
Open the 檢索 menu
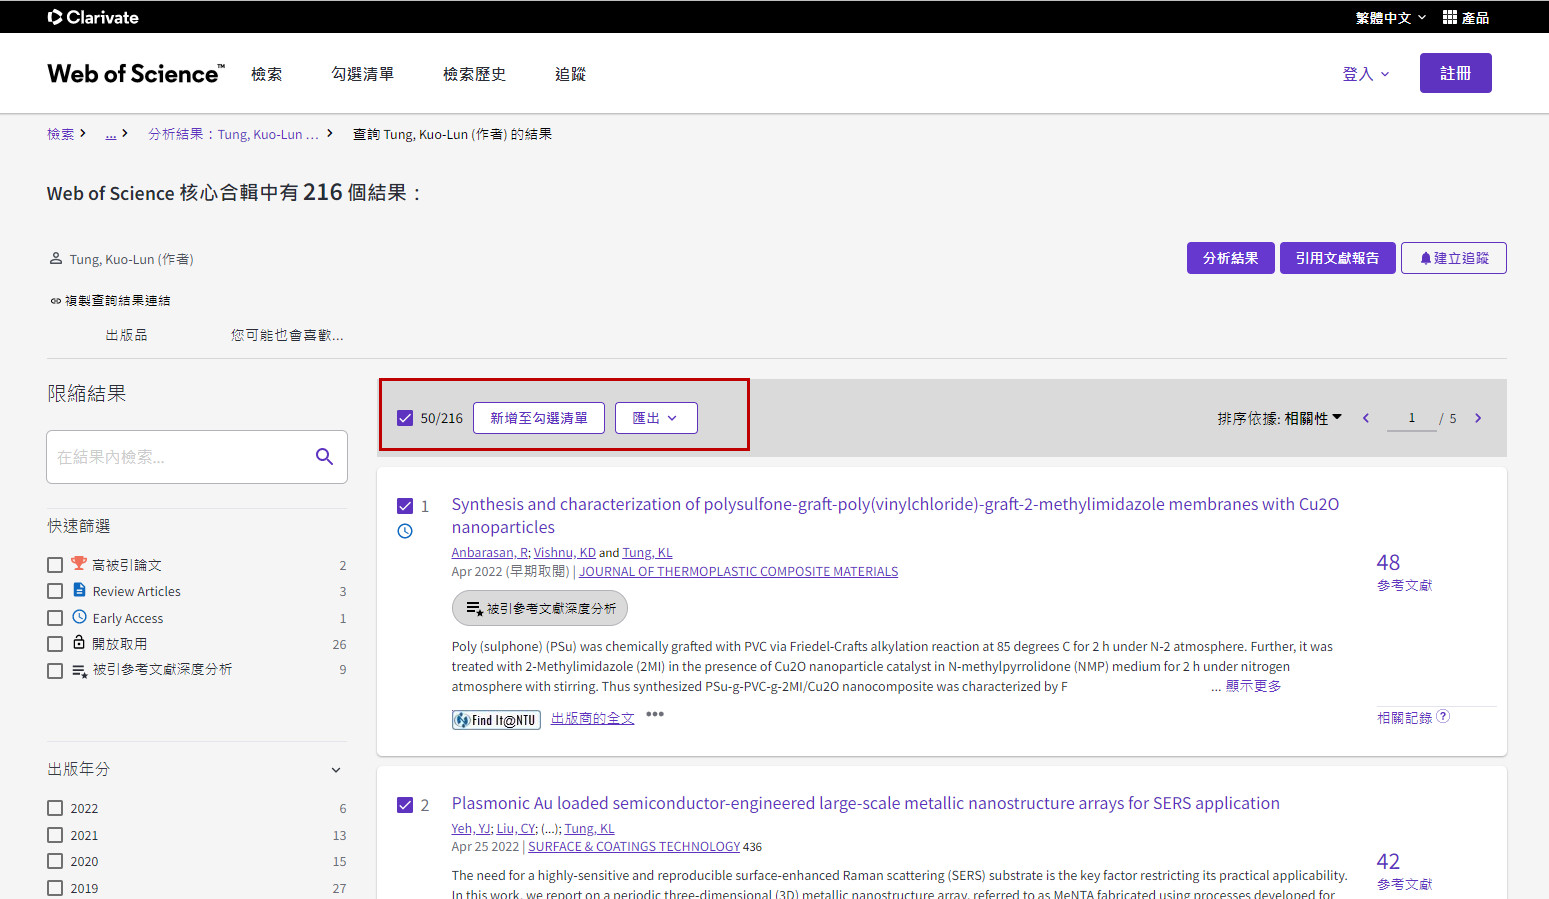(x=266, y=74)
